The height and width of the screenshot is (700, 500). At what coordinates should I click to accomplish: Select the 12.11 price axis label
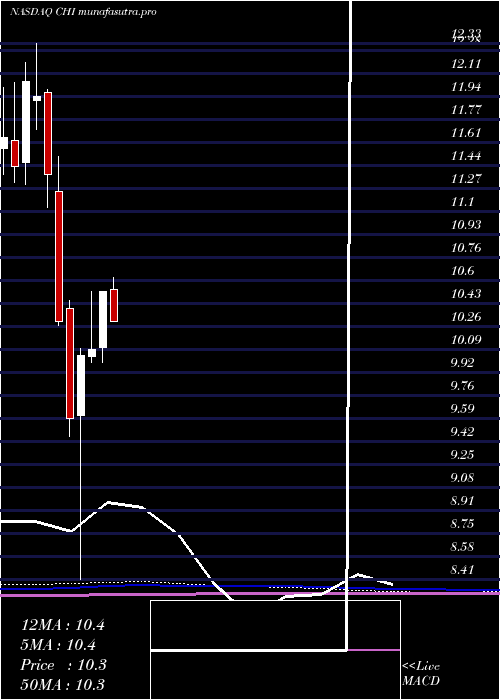point(466,64)
